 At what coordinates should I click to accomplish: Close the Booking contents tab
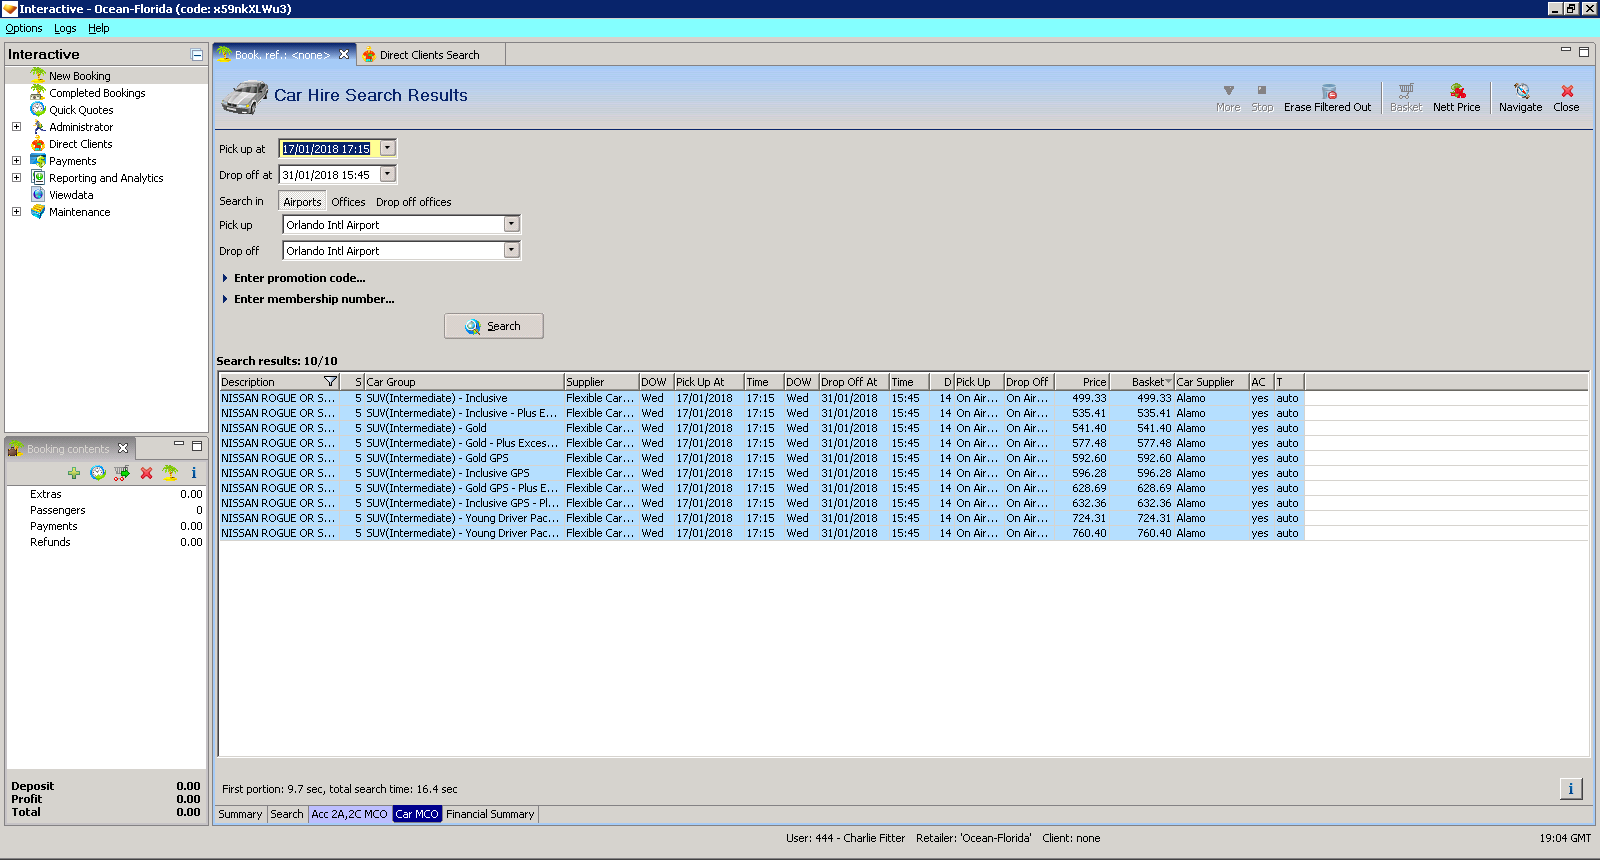[x=123, y=448]
